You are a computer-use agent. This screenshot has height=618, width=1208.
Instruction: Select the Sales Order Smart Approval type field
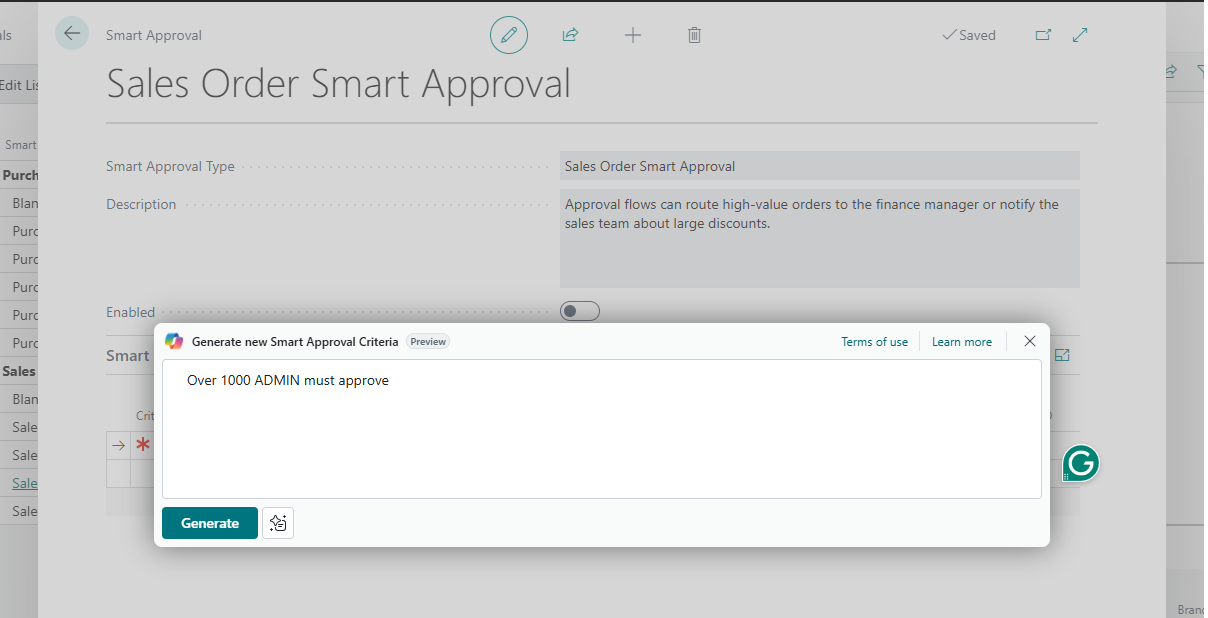[x=820, y=165]
